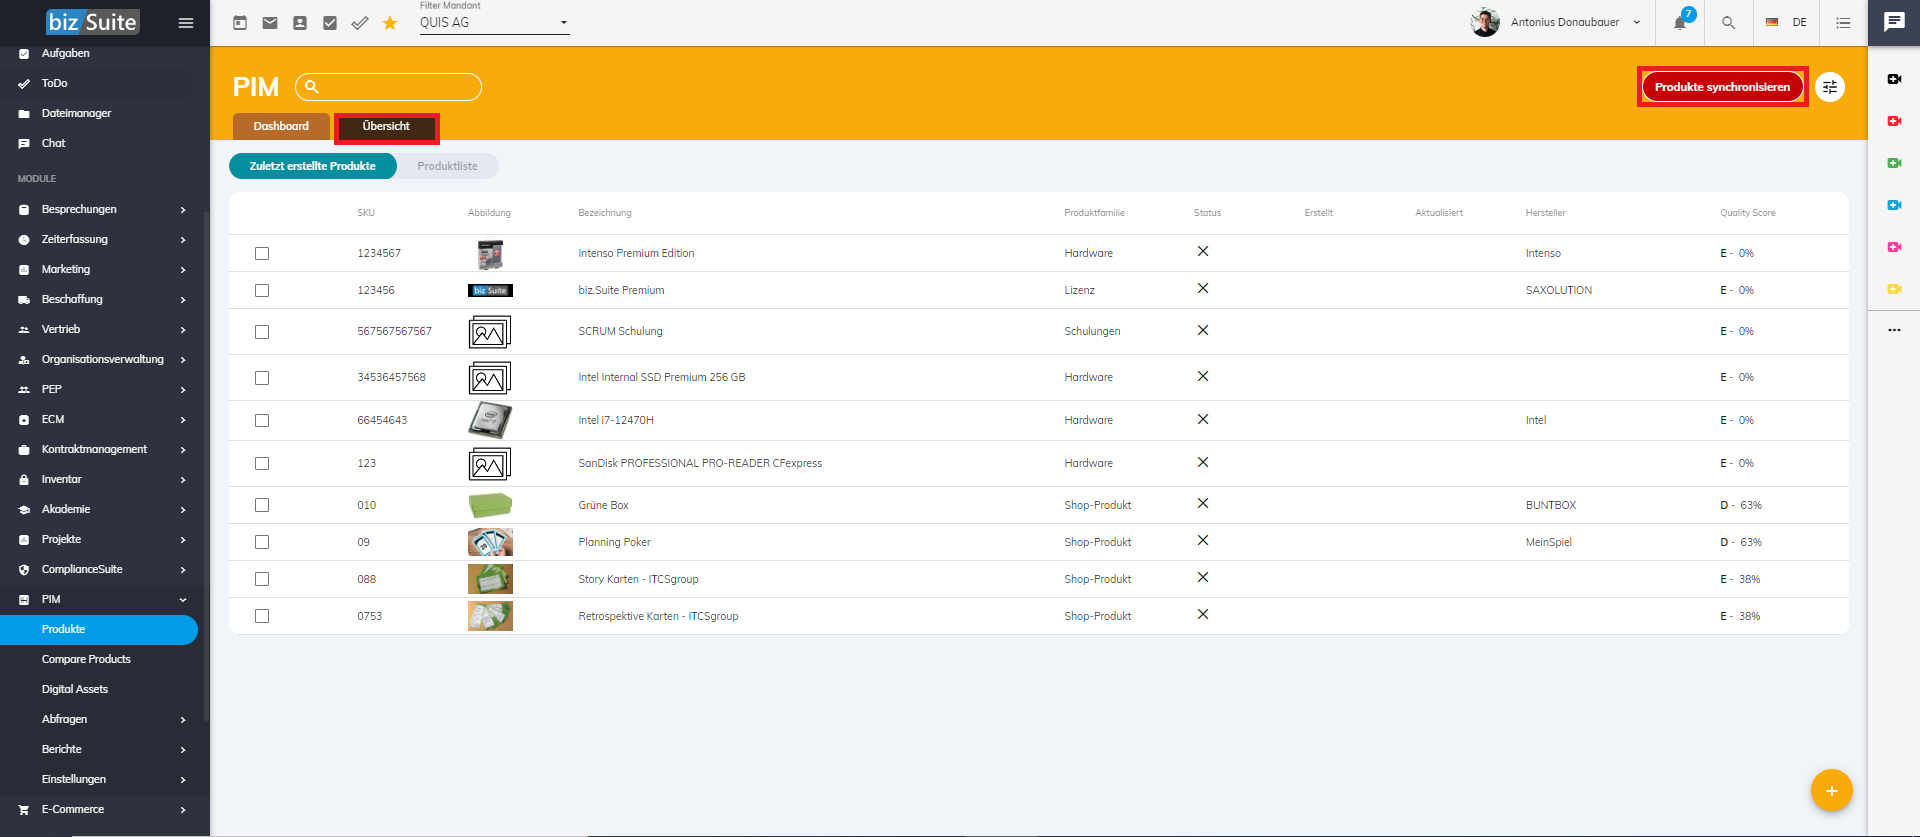Sort by Quality Score column header
Image resolution: width=1920 pixels, height=837 pixels.
click(x=1747, y=213)
